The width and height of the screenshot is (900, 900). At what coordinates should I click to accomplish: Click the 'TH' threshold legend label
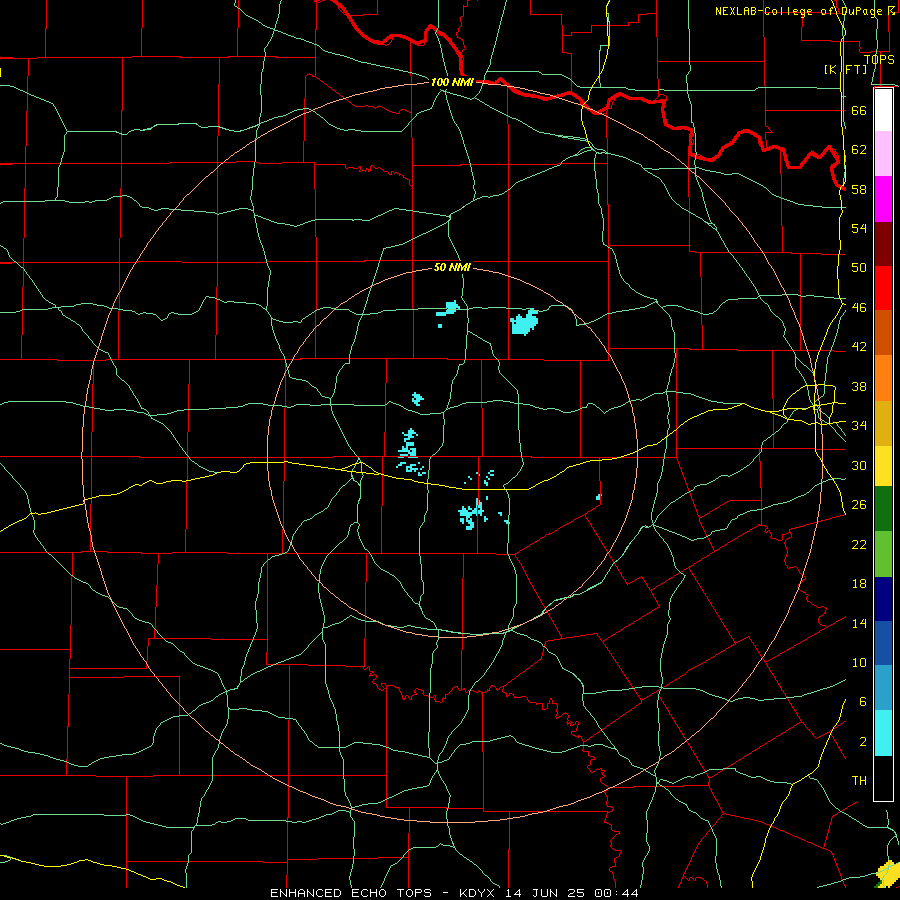tap(859, 781)
